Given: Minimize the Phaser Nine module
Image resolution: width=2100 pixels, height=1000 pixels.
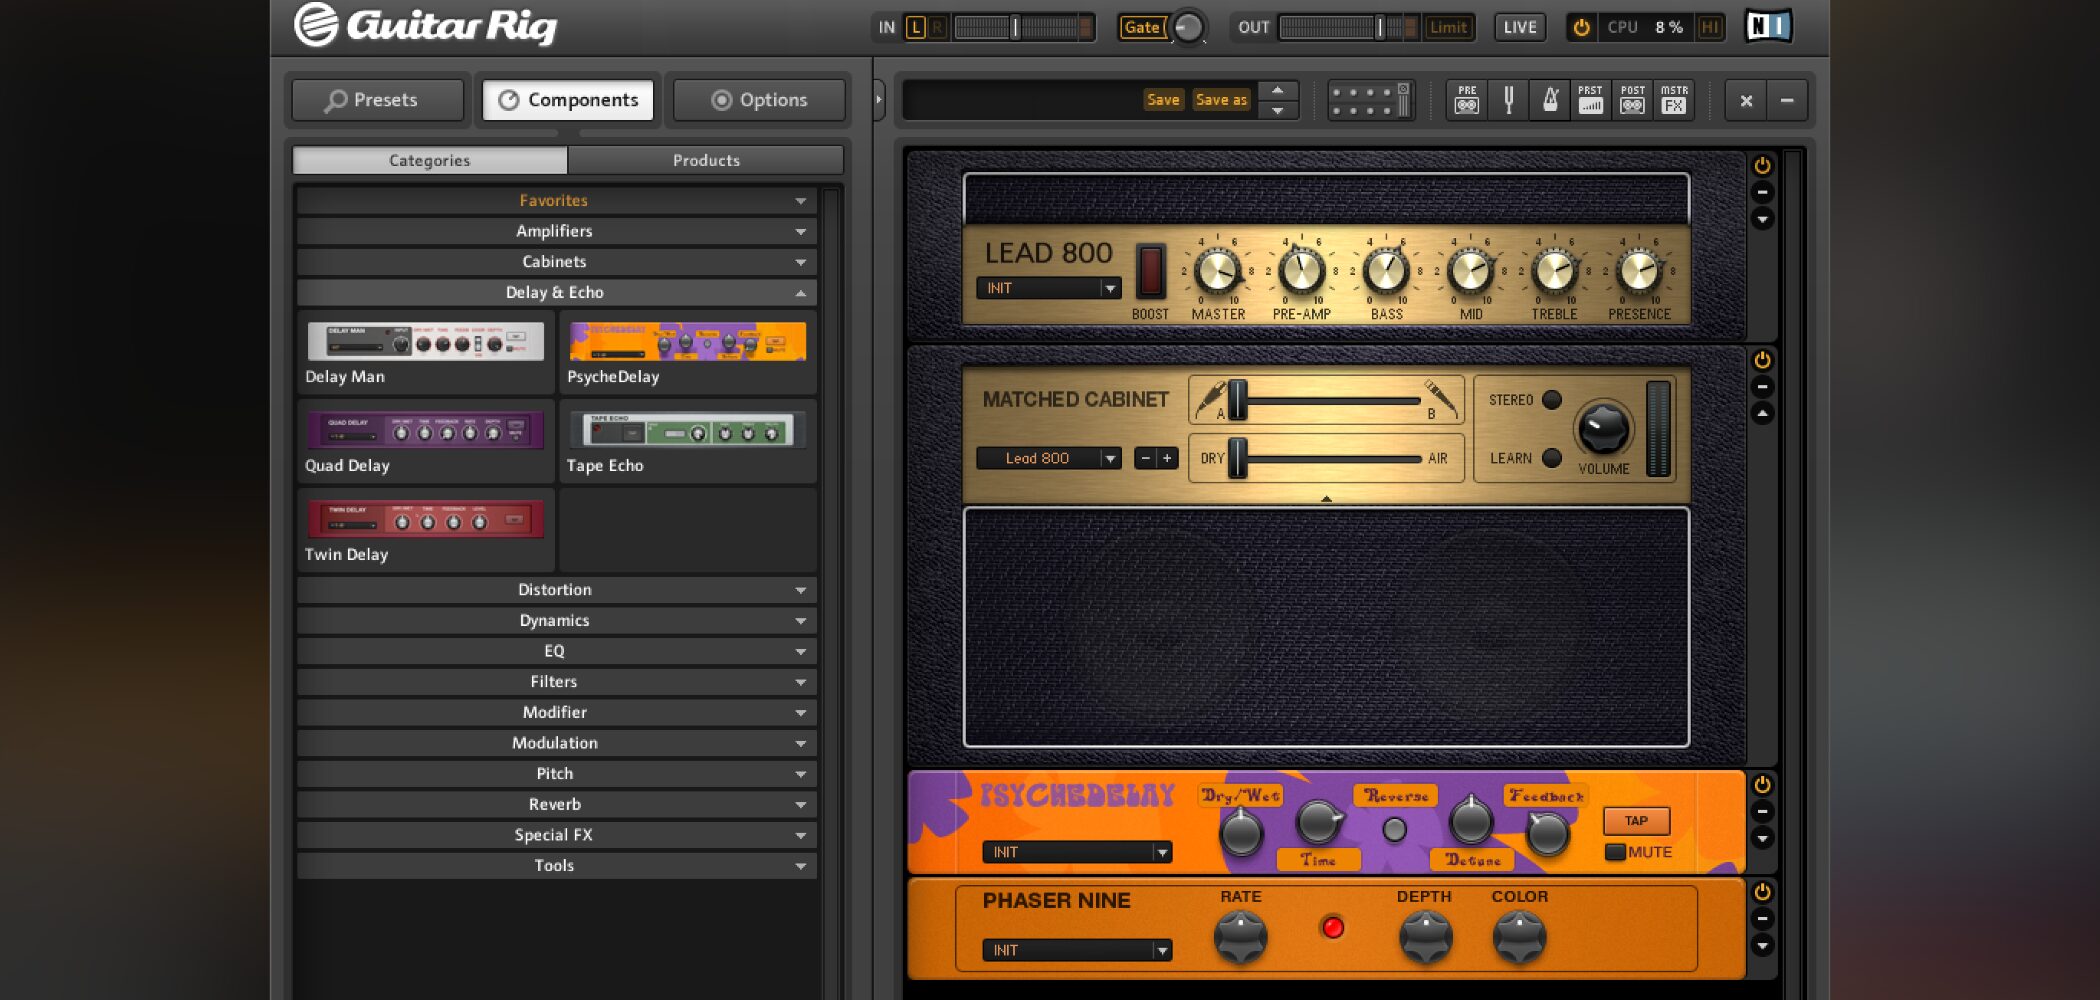Looking at the screenshot, I should click(x=1762, y=918).
